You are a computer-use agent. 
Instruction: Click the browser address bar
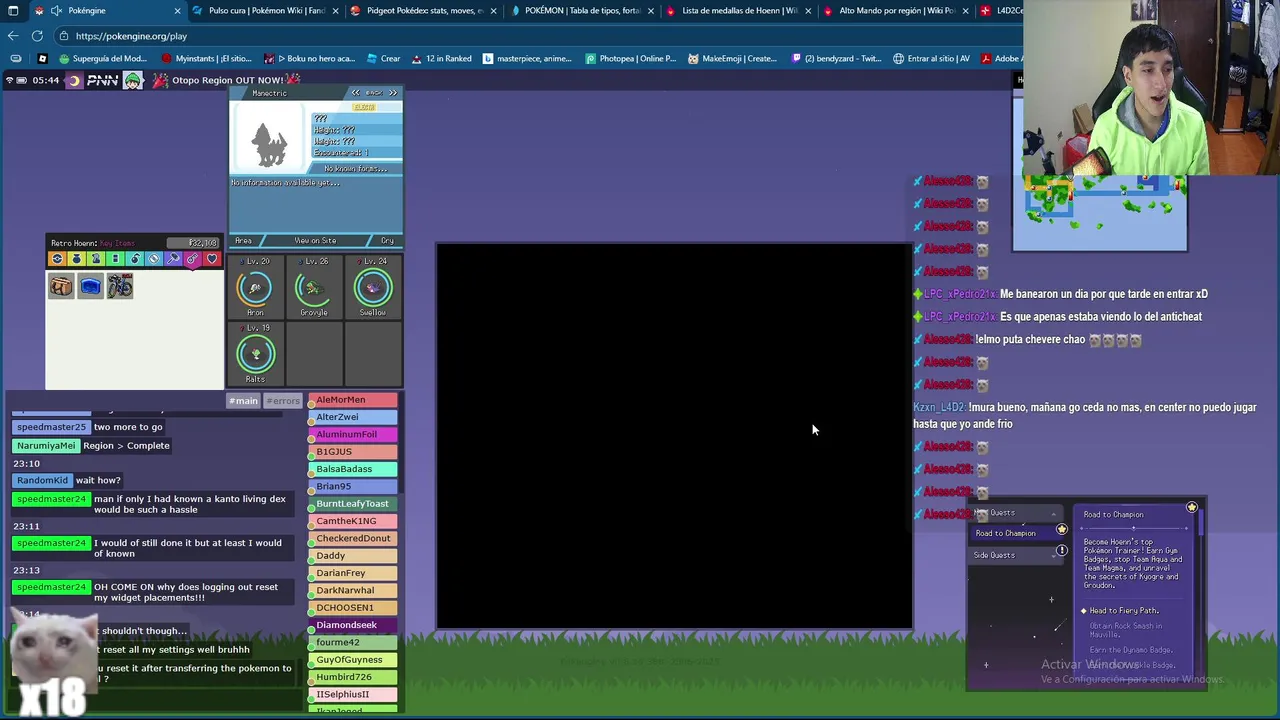pyautogui.click(x=540, y=36)
